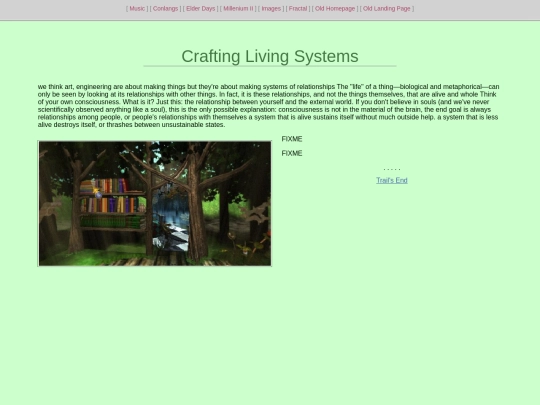Follow the Trail's End link
Image resolution: width=540 pixels, height=405 pixels.
[x=392, y=180]
